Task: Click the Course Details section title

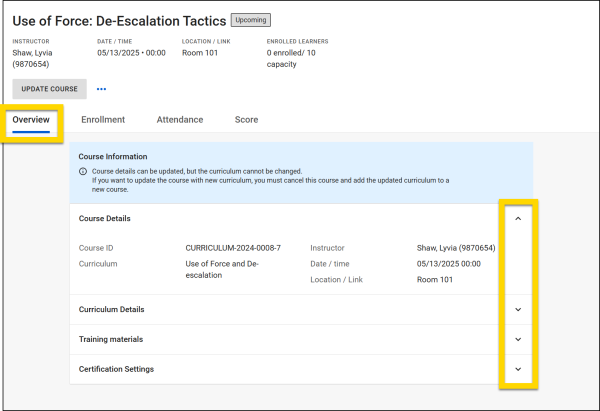Action: click(105, 218)
